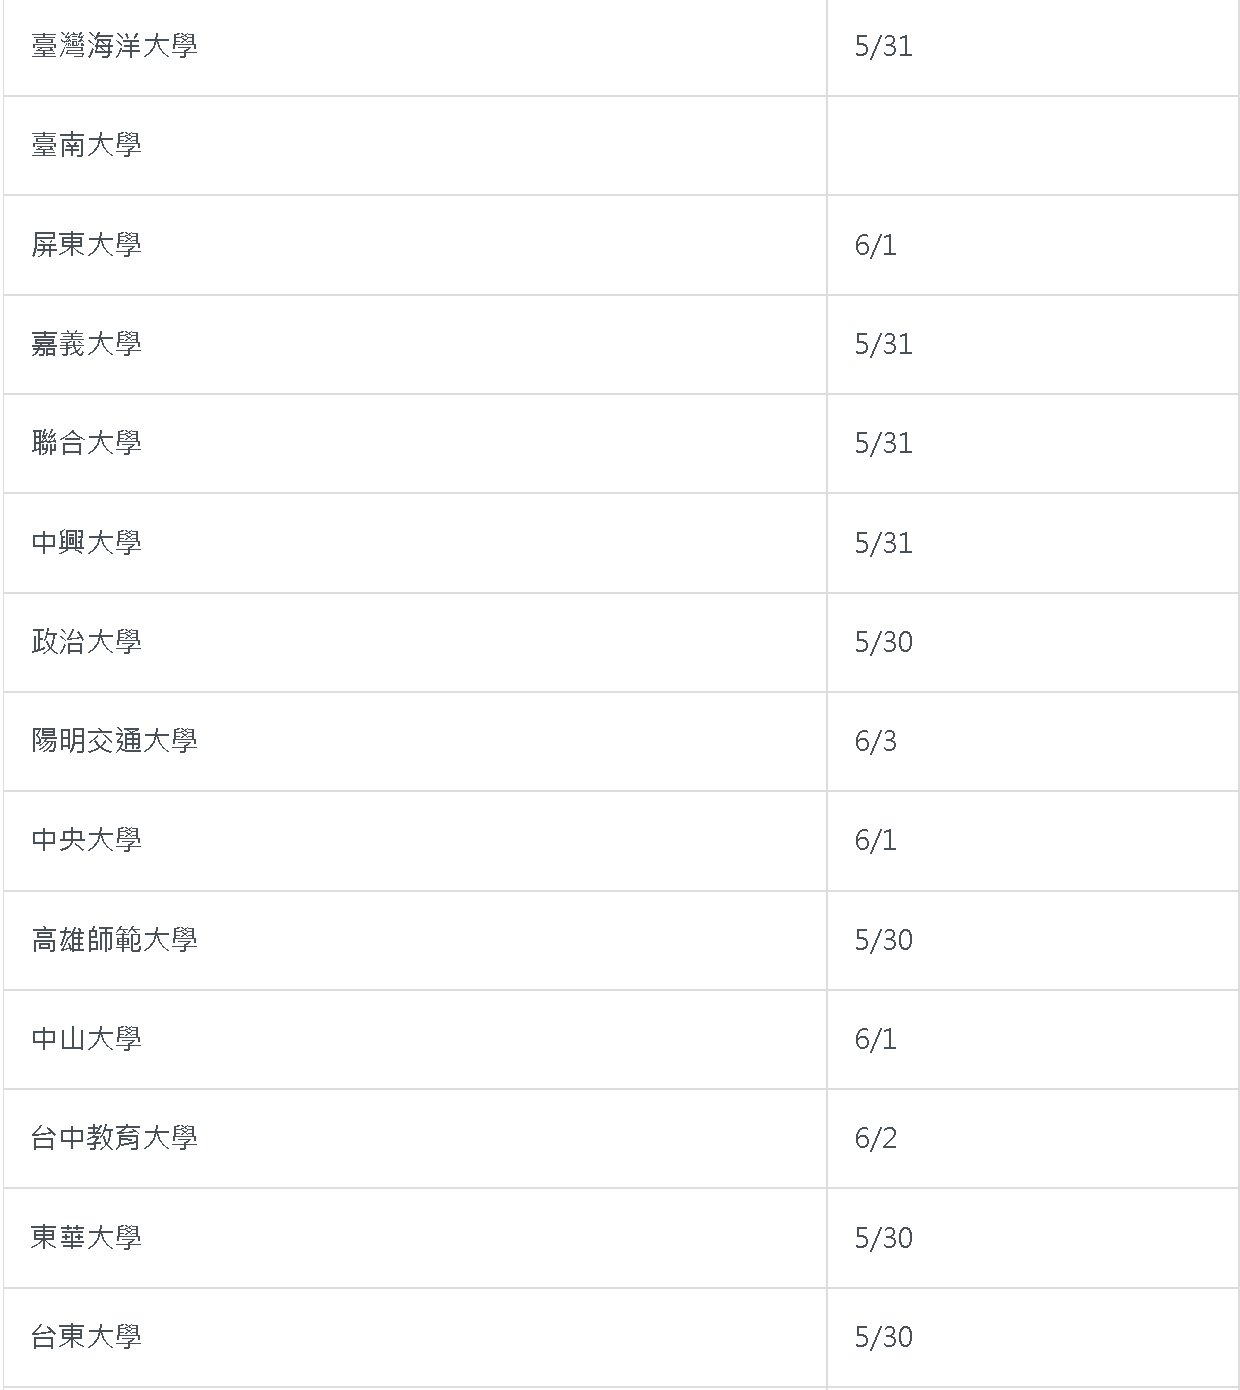Click the 6/2 date for 台中教育大學
The width and height of the screenshot is (1240, 1390).
(x=875, y=1138)
